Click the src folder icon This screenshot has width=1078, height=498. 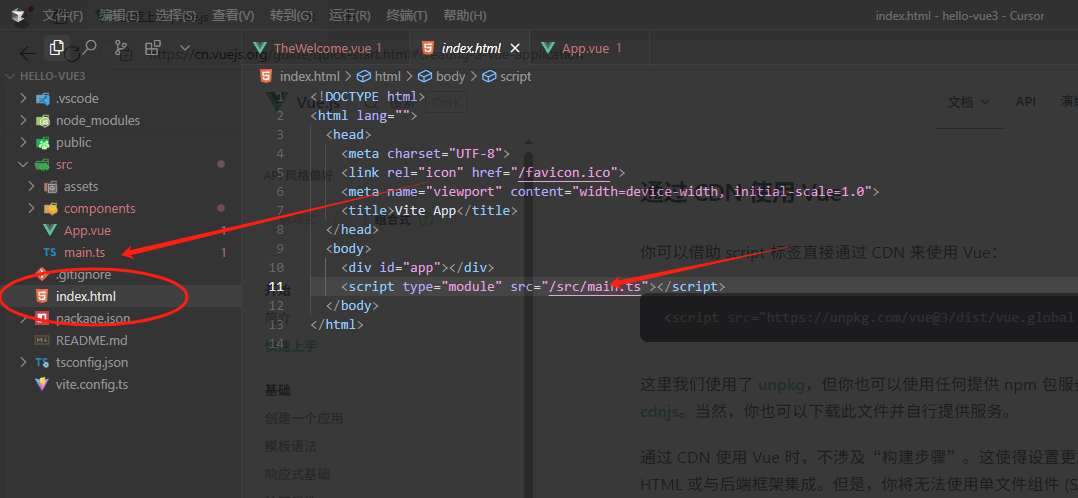[43, 164]
